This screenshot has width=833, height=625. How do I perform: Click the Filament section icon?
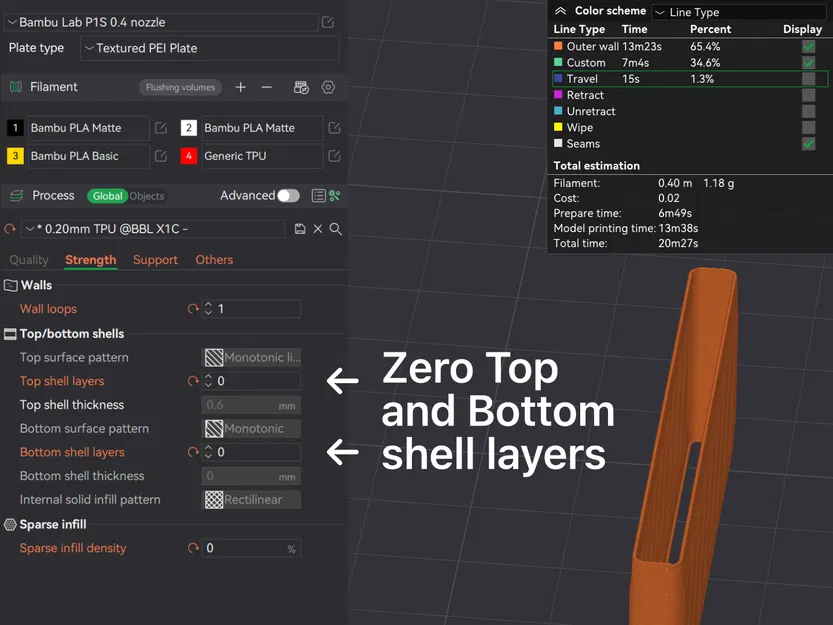[16, 87]
